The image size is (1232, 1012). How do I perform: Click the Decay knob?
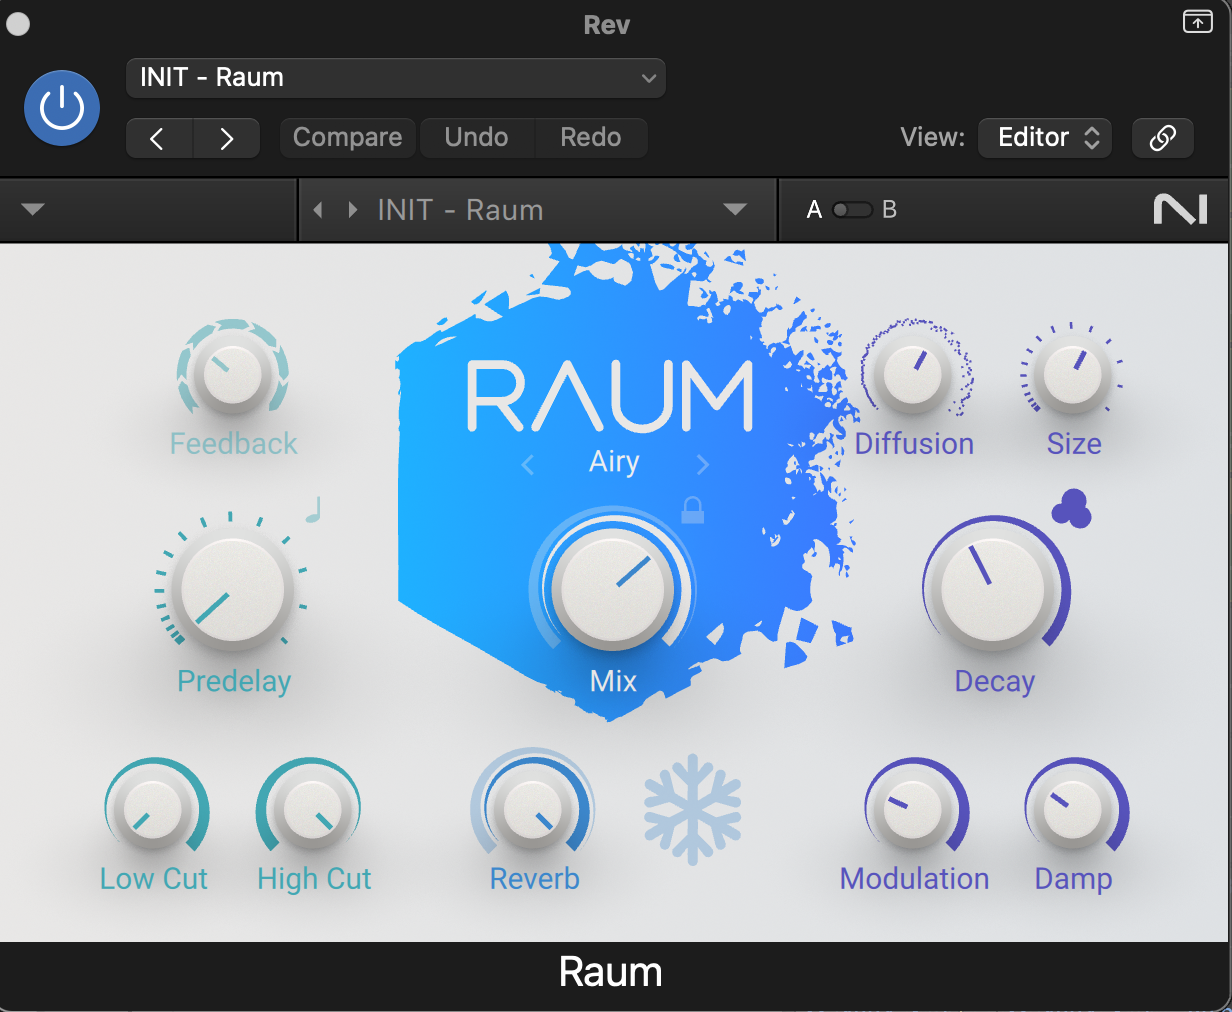tap(993, 590)
